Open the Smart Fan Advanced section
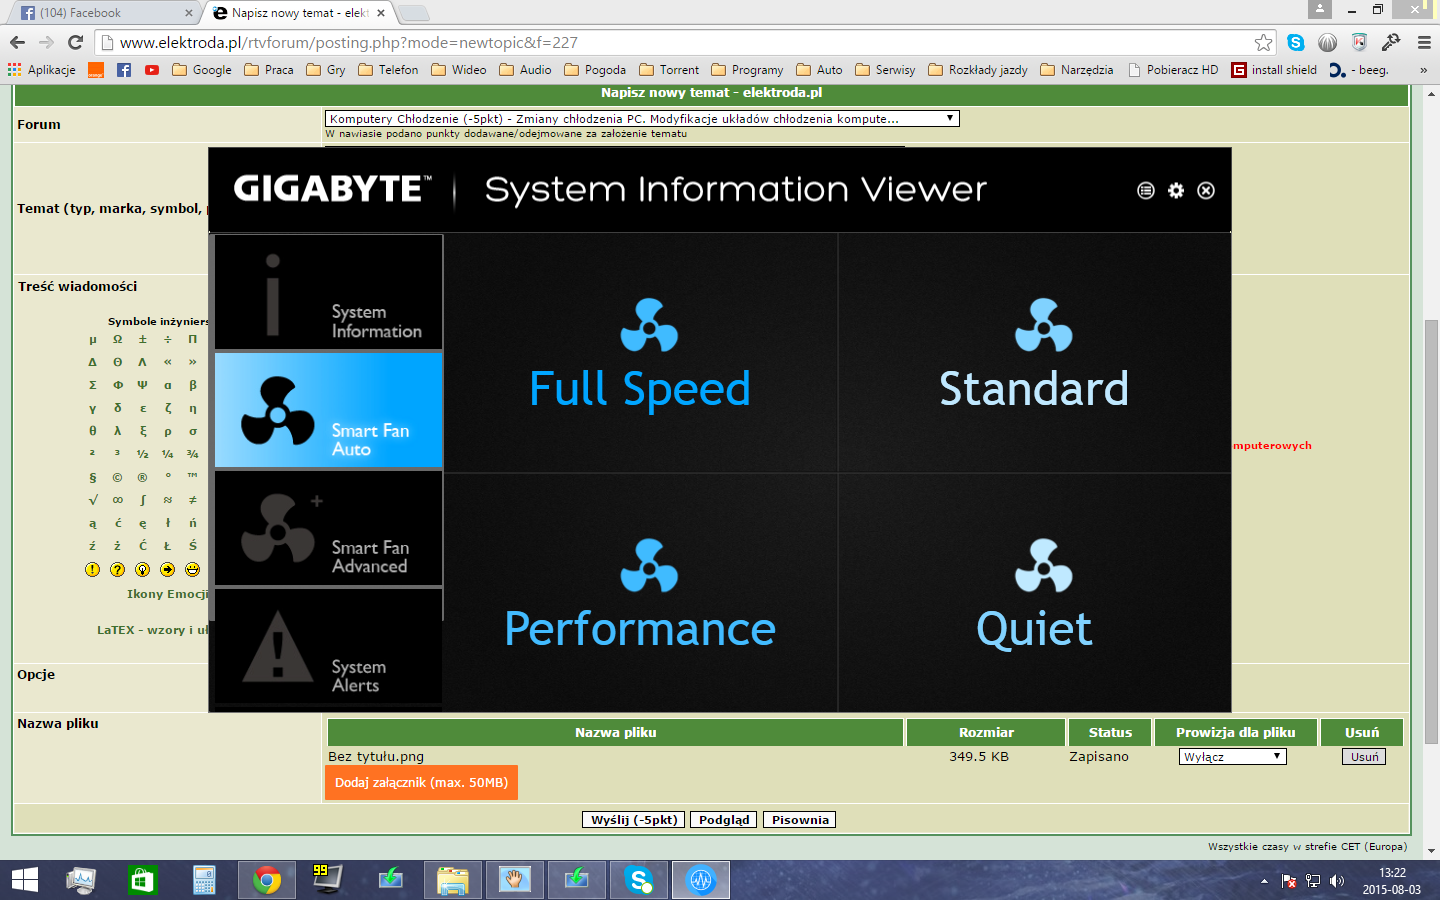This screenshot has height=900, width=1440. [328, 528]
